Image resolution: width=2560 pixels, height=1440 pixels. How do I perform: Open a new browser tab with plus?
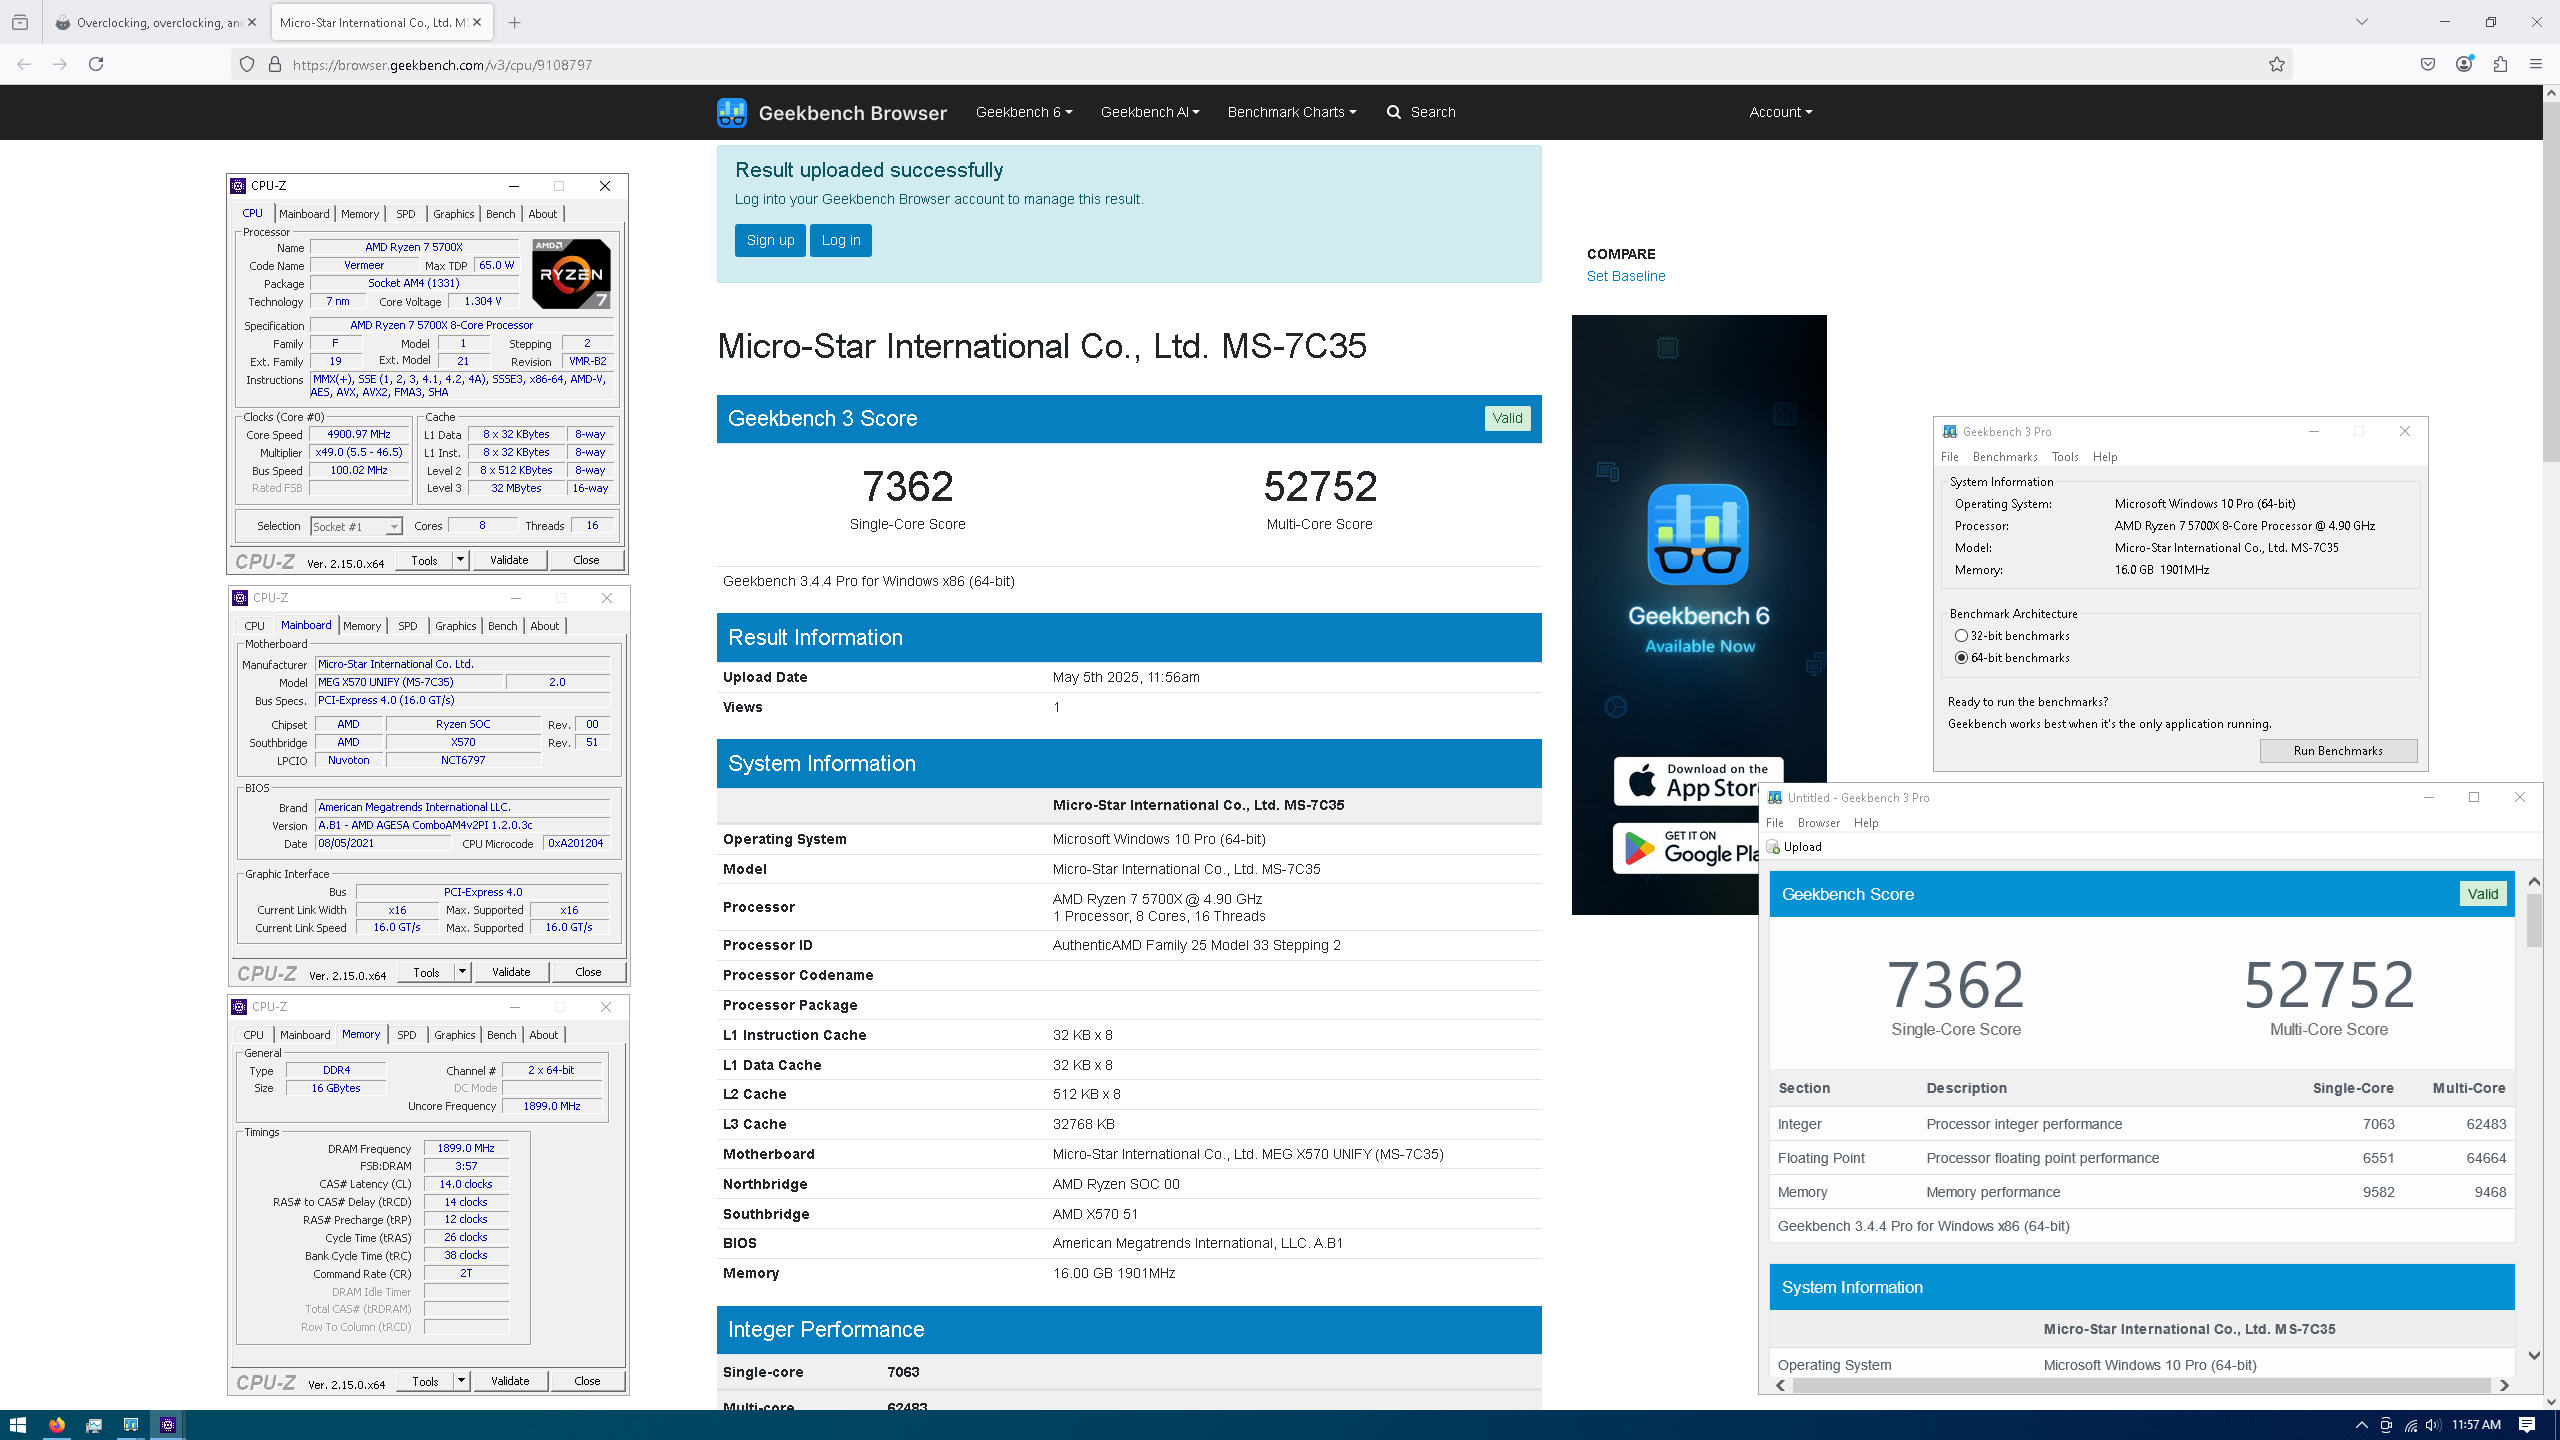(514, 22)
